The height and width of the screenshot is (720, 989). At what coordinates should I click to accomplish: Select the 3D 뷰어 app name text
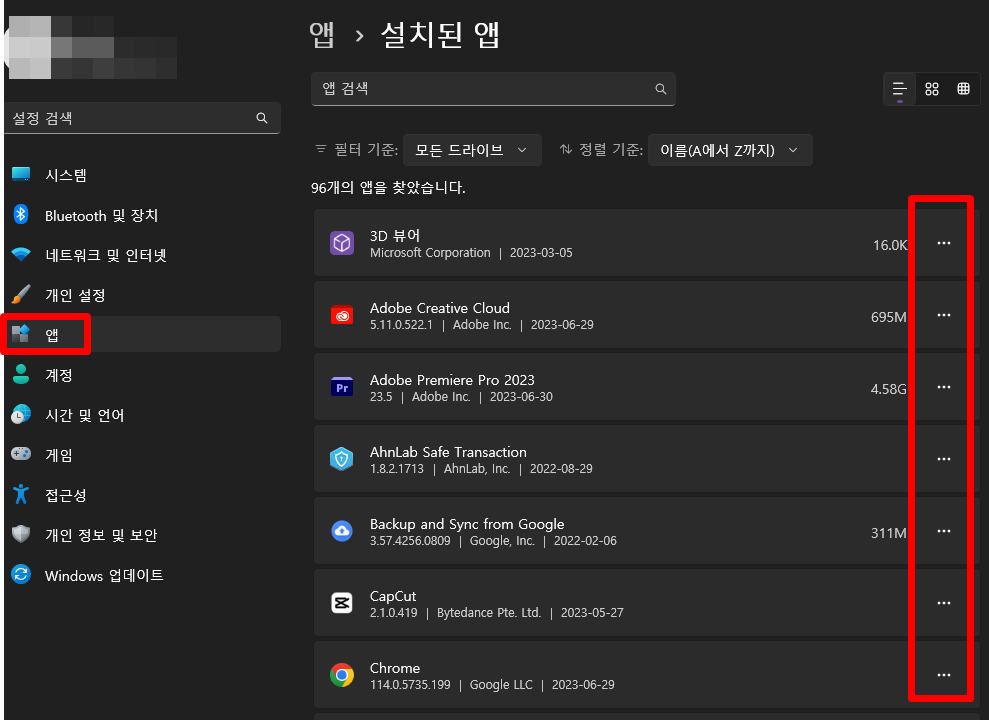[x=395, y=235]
